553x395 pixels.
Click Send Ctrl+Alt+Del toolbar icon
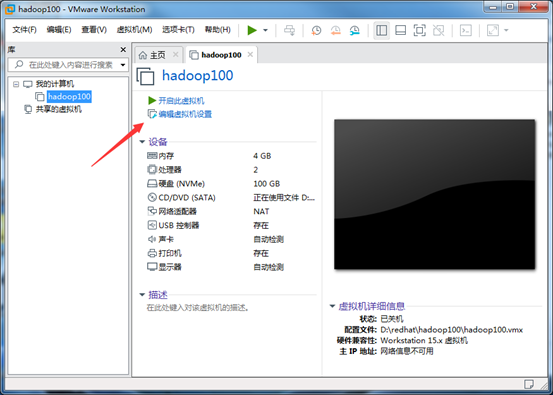click(x=290, y=30)
